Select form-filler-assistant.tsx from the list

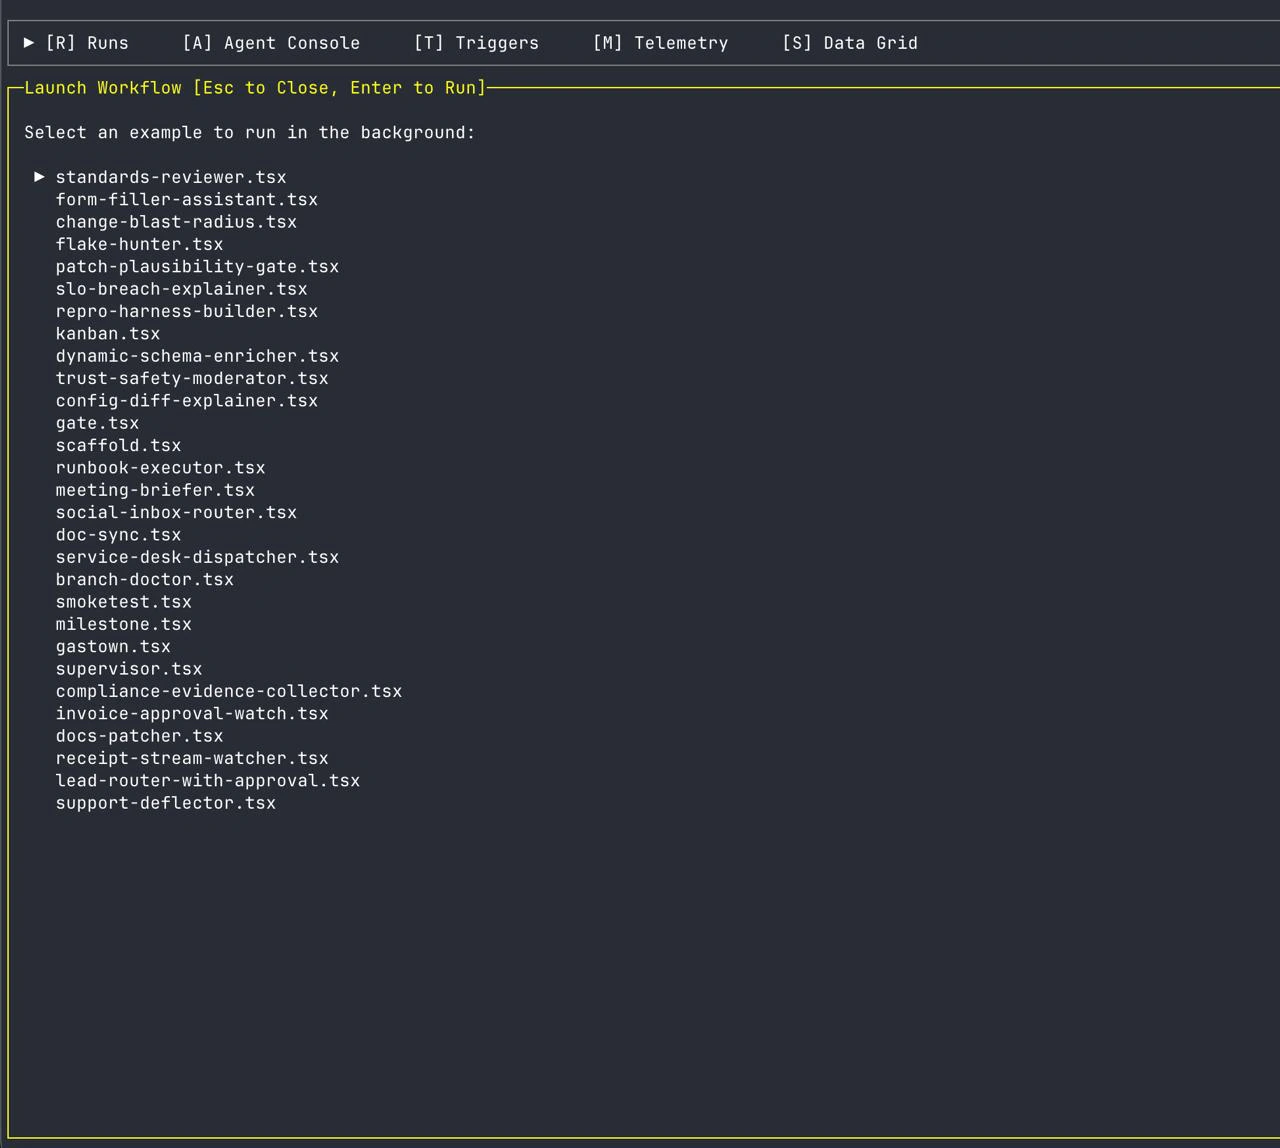click(x=186, y=199)
